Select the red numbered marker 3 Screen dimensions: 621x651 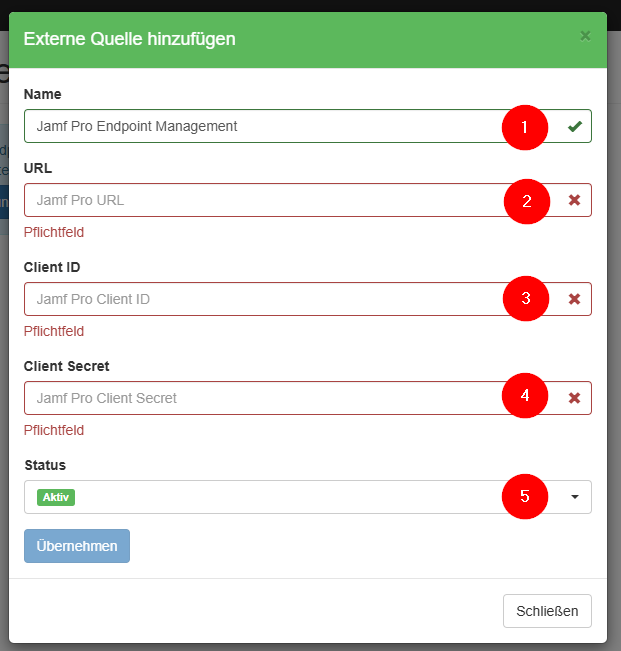pos(525,299)
